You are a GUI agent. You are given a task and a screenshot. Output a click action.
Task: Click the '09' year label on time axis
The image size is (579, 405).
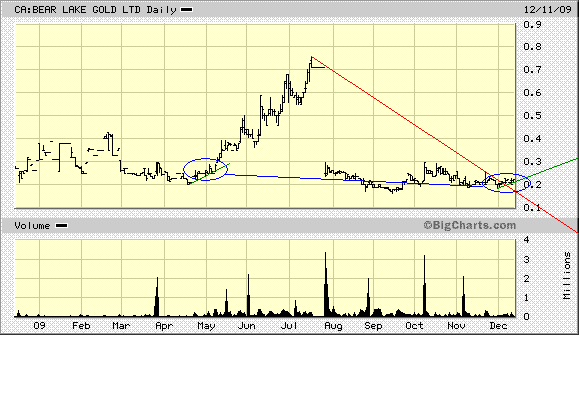(40, 326)
